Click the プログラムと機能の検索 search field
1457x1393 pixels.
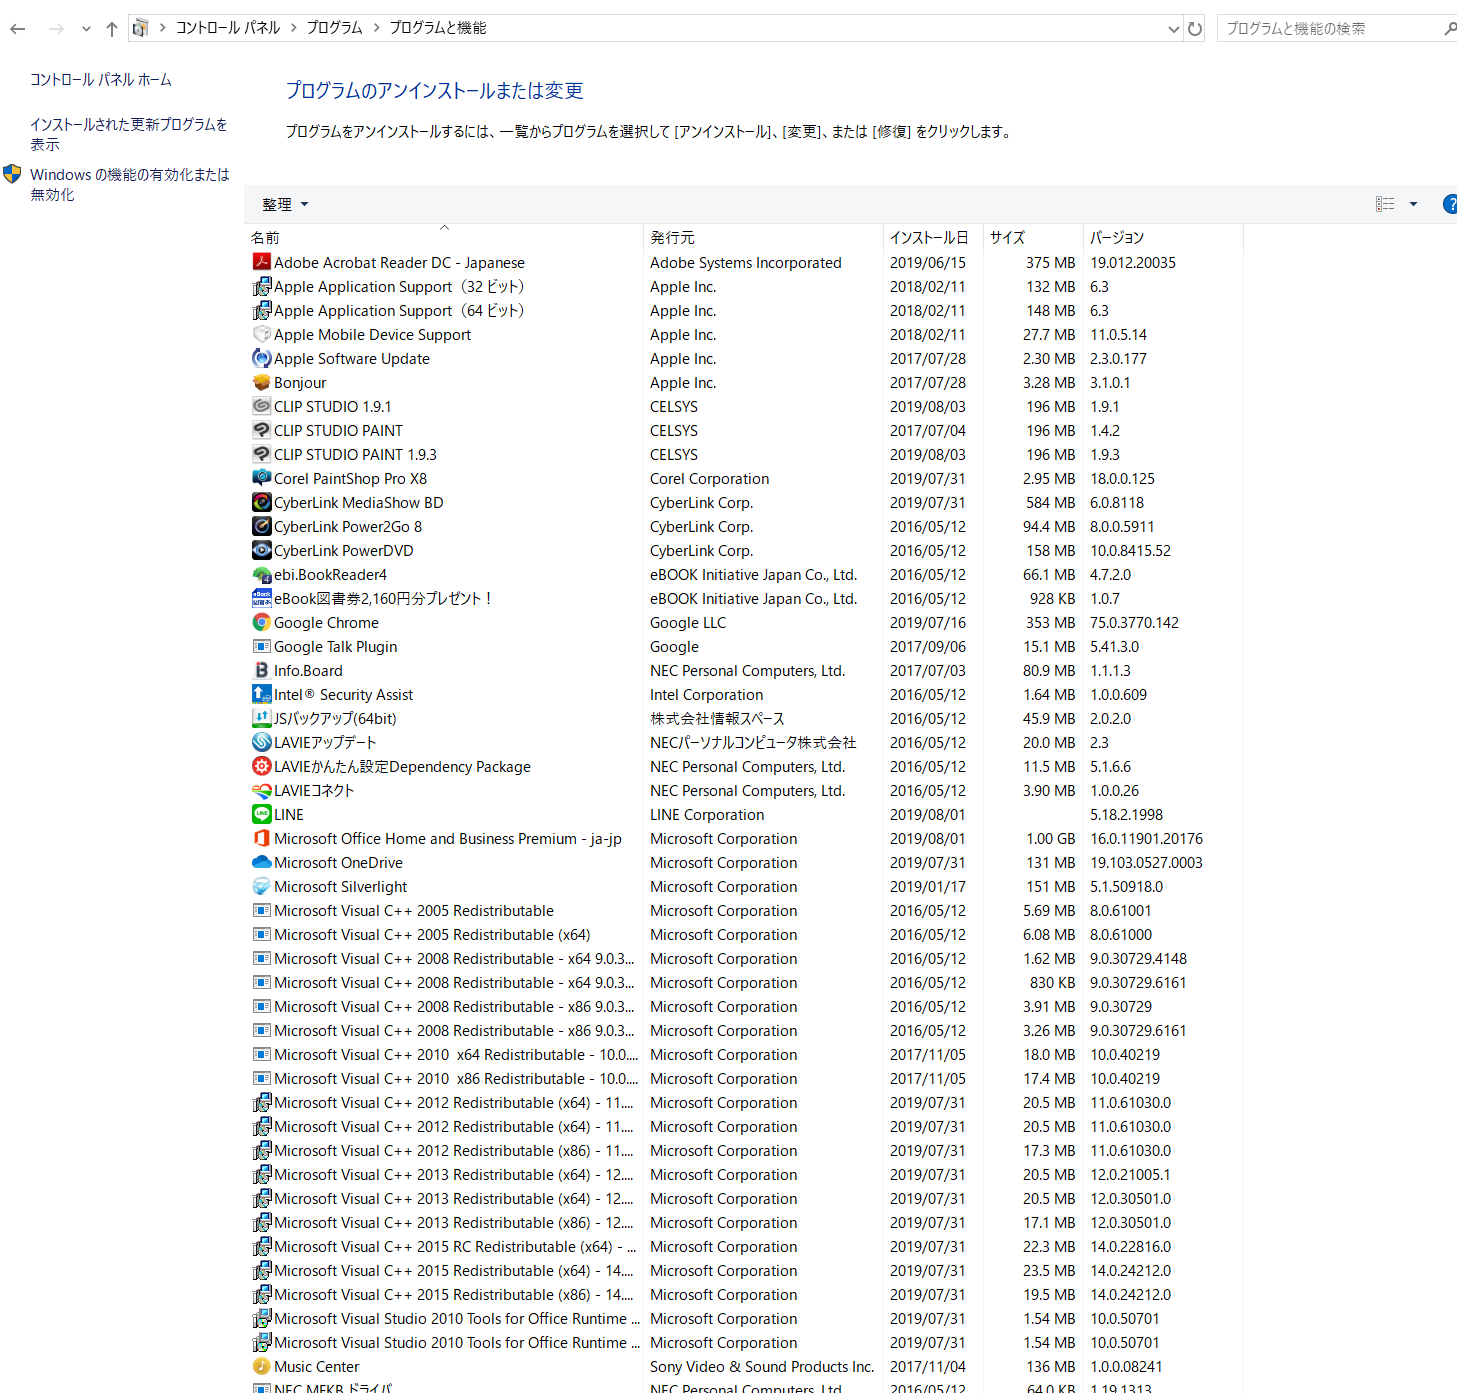(1330, 28)
